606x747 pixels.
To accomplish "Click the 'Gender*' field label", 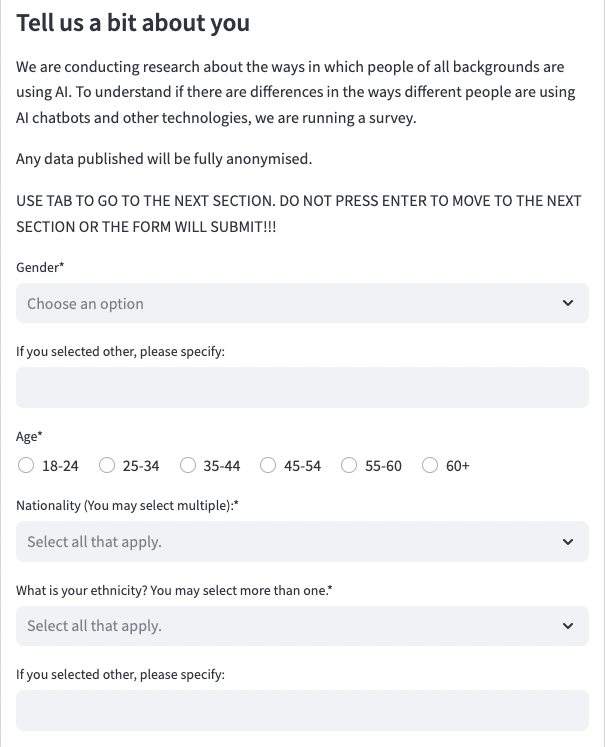I will 40,267.
